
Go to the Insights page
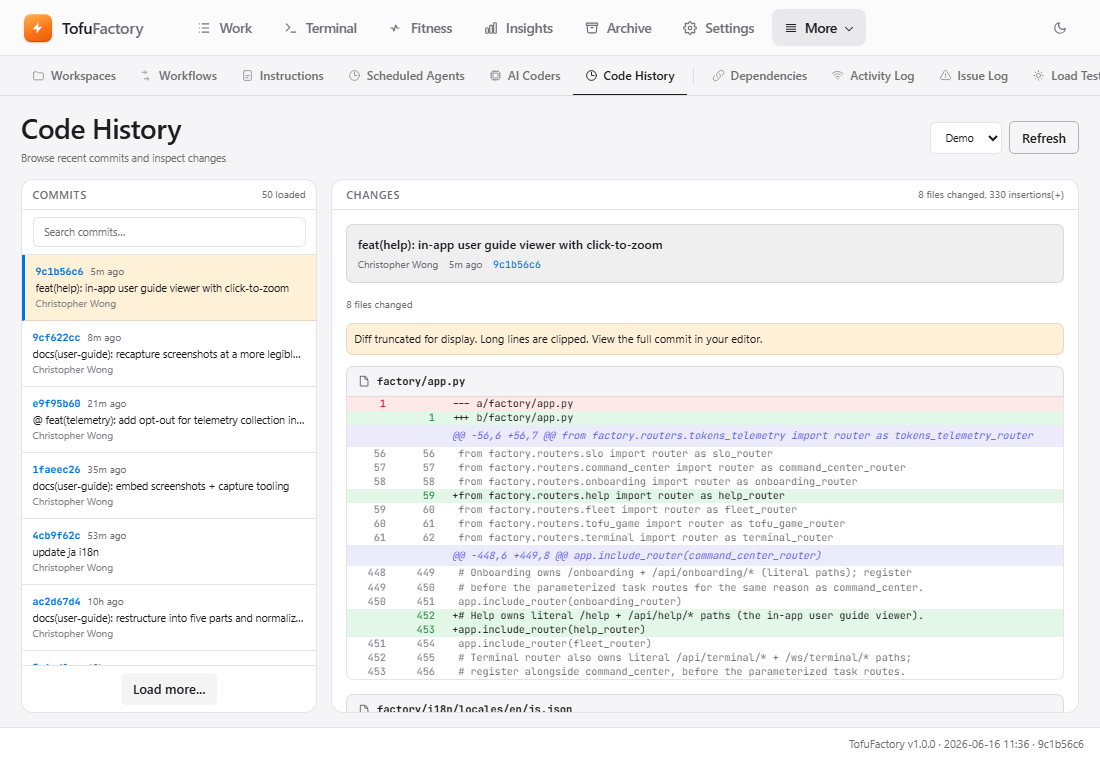point(519,28)
